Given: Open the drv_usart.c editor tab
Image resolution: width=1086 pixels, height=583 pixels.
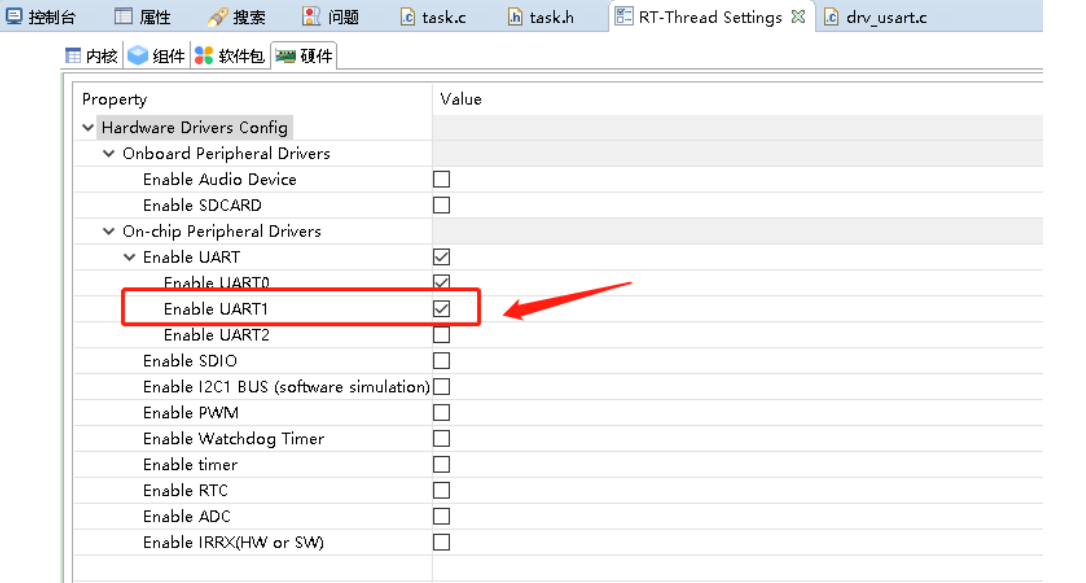Looking at the screenshot, I should tap(875, 17).
